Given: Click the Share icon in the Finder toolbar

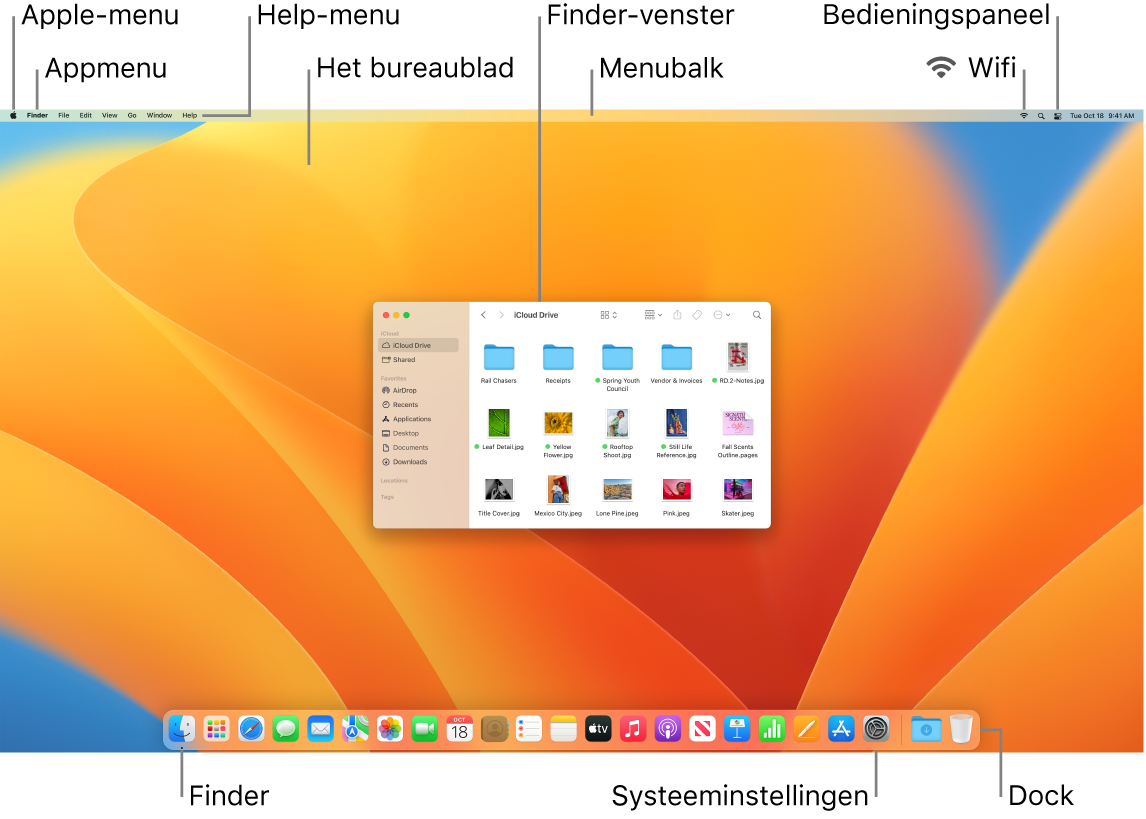Looking at the screenshot, I should pyautogui.click(x=678, y=314).
